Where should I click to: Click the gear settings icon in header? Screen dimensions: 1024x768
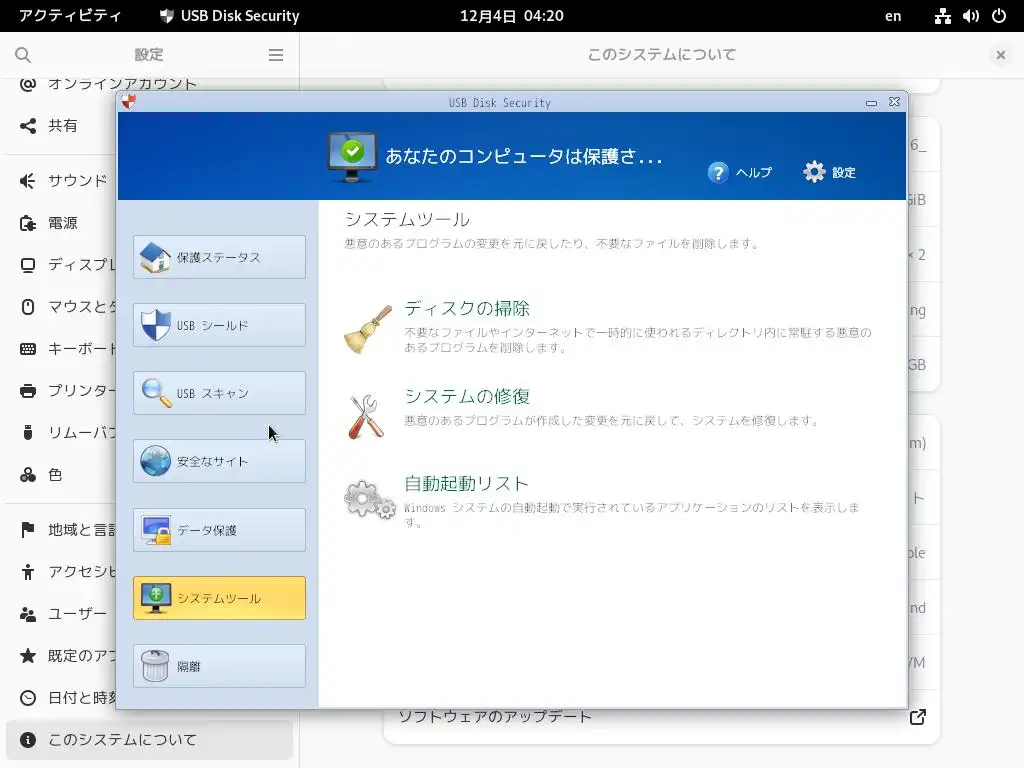coord(814,172)
